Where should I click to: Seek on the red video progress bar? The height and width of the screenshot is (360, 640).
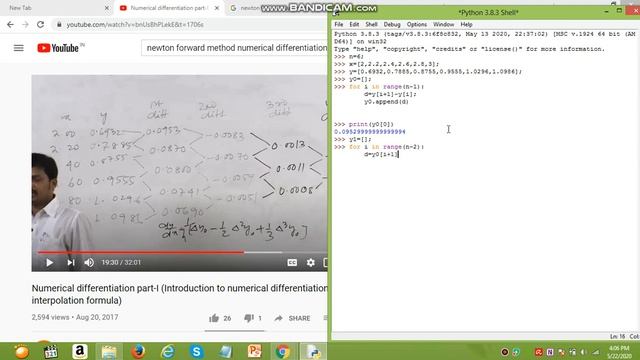[x=141, y=252]
